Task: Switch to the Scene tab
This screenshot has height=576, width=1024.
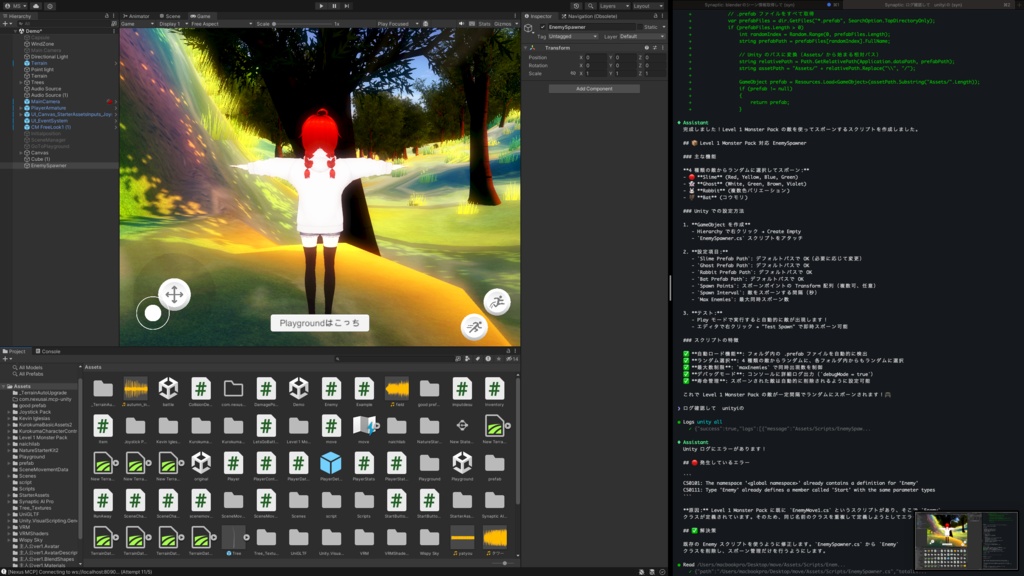Action: tap(171, 16)
